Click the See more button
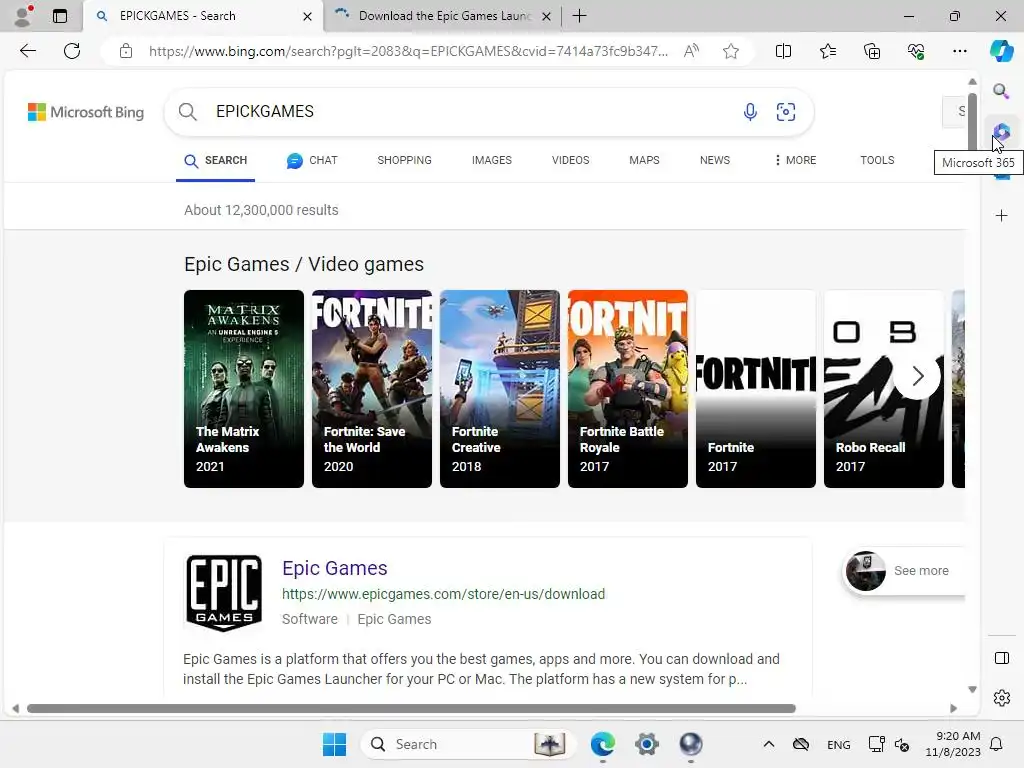1024x768 pixels. tap(904, 571)
